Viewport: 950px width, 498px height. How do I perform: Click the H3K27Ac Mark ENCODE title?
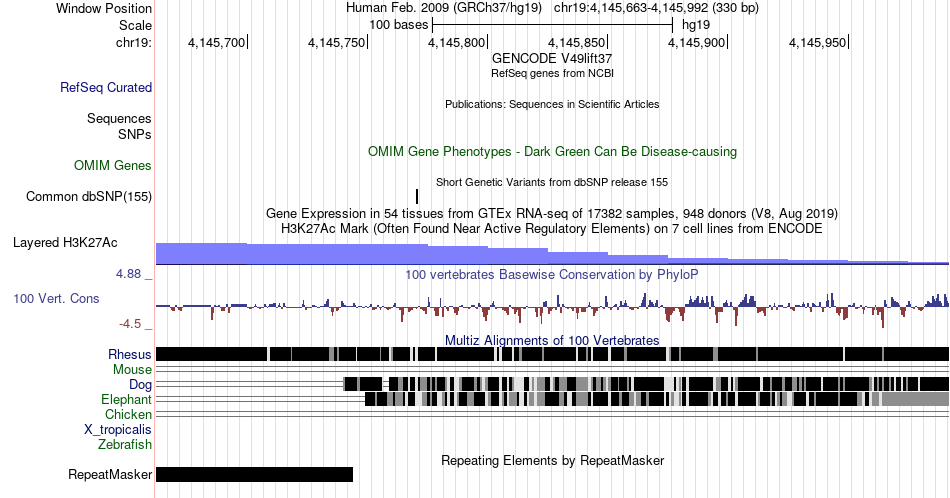pyautogui.click(x=552, y=228)
